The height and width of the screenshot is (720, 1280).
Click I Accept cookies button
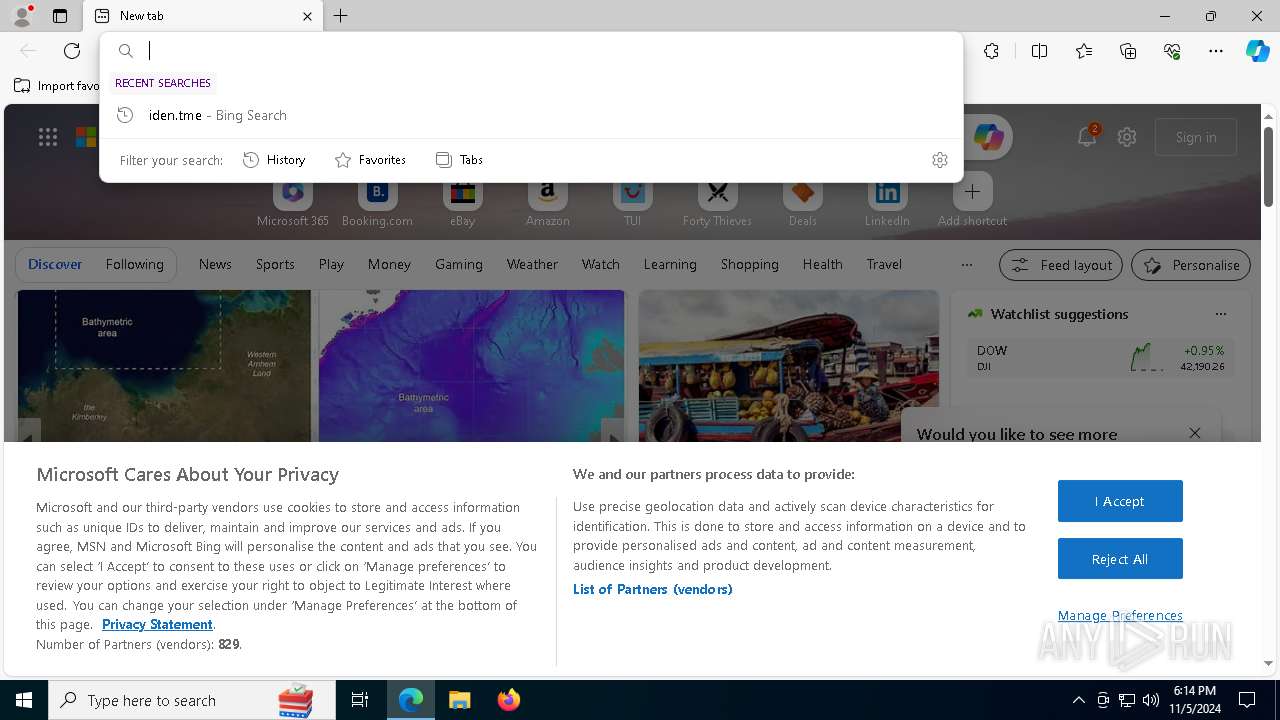click(1120, 501)
